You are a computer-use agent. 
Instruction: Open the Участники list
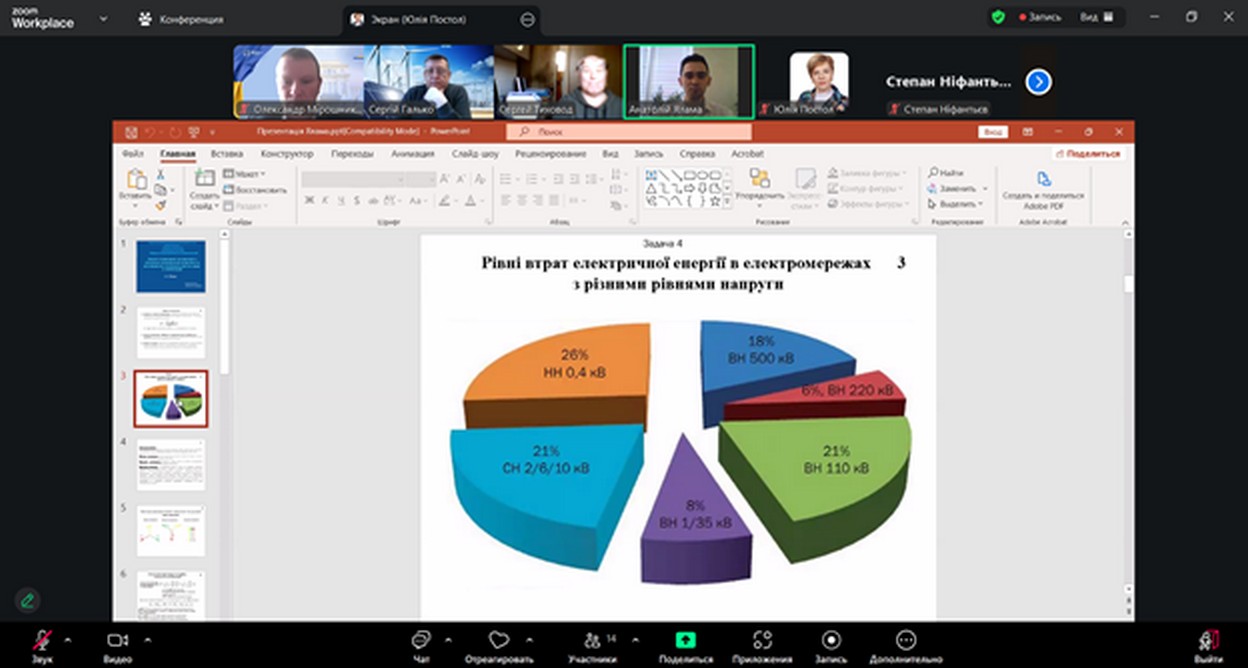594,640
